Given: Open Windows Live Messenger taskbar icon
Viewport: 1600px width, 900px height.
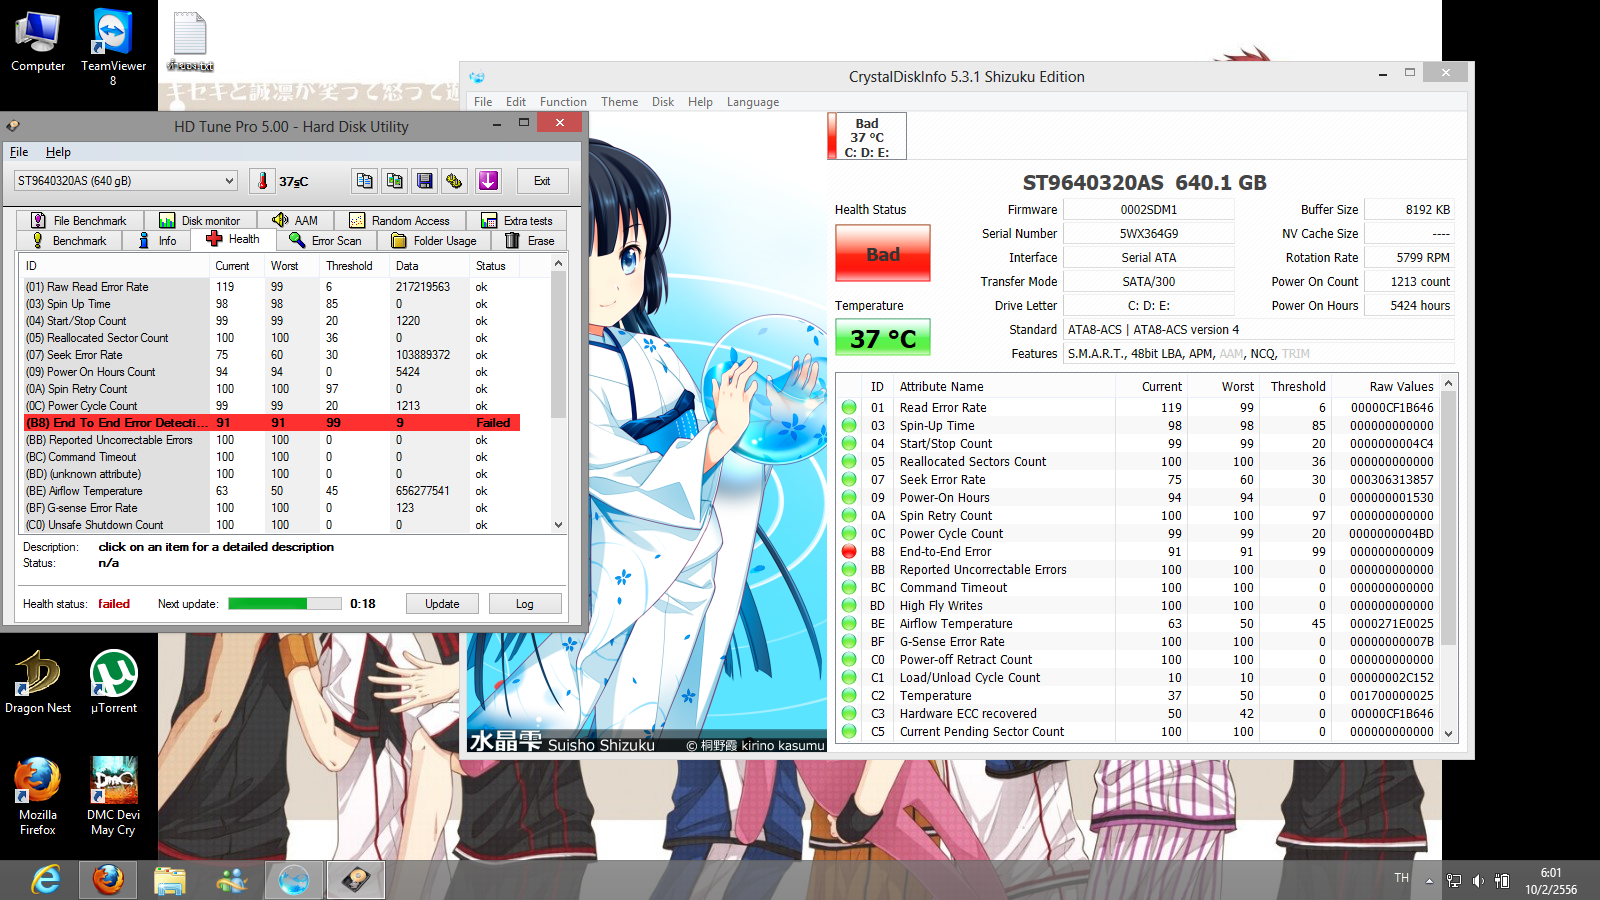Looking at the screenshot, I should point(232,880).
